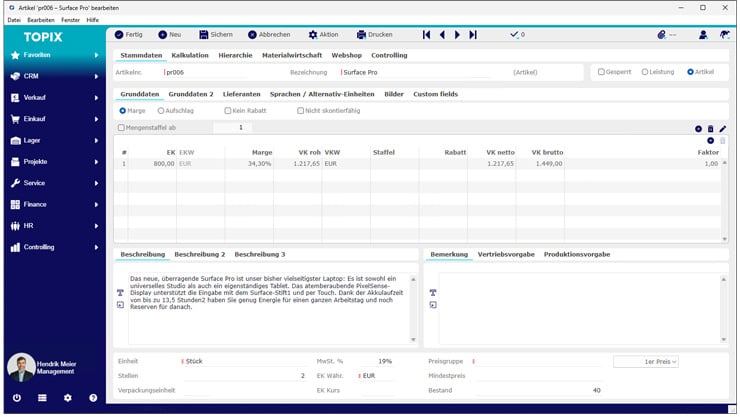The image size is (740, 417).
Task: Check the Kein Rabatt checkbox
Action: [226, 110]
